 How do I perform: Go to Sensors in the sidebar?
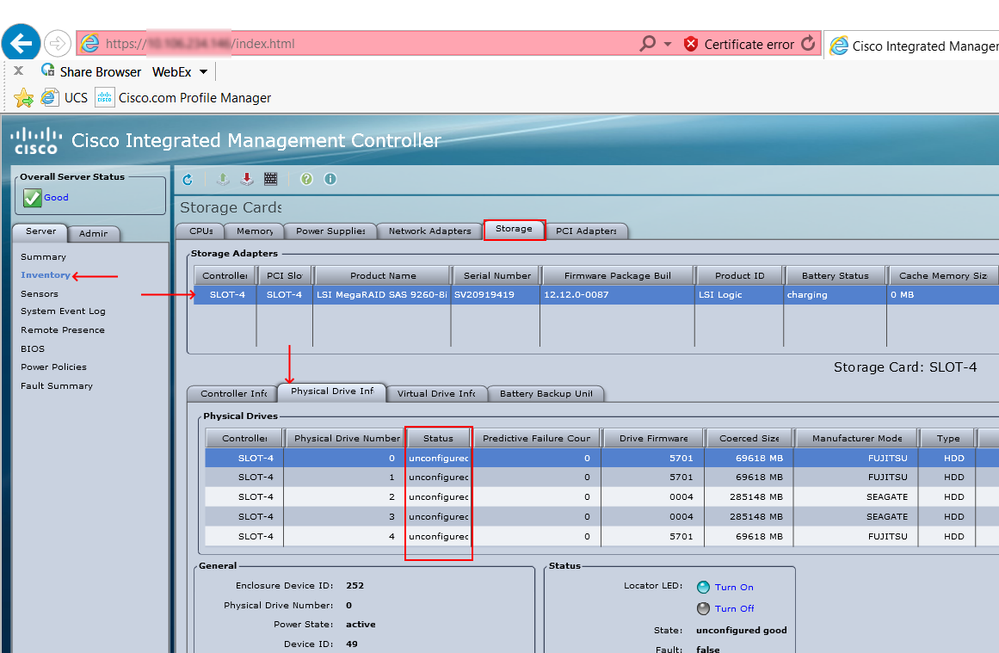coord(40,294)
